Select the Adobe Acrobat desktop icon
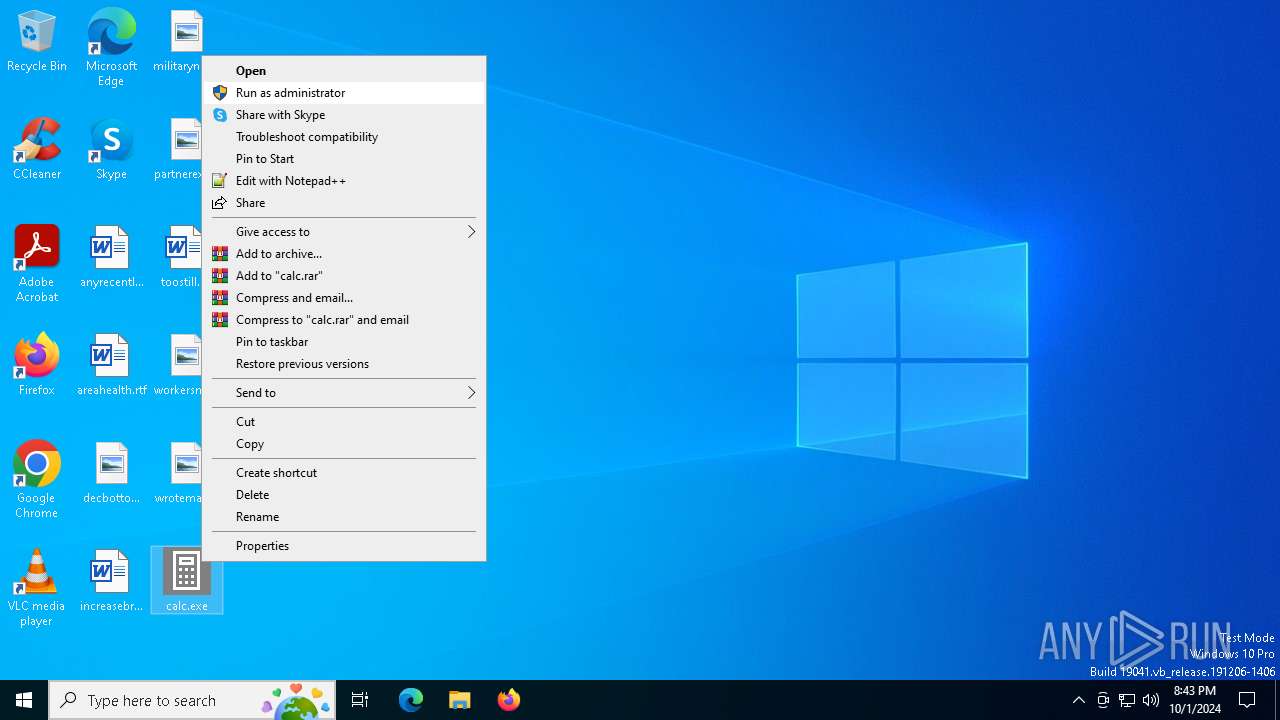 click(37, 264)
